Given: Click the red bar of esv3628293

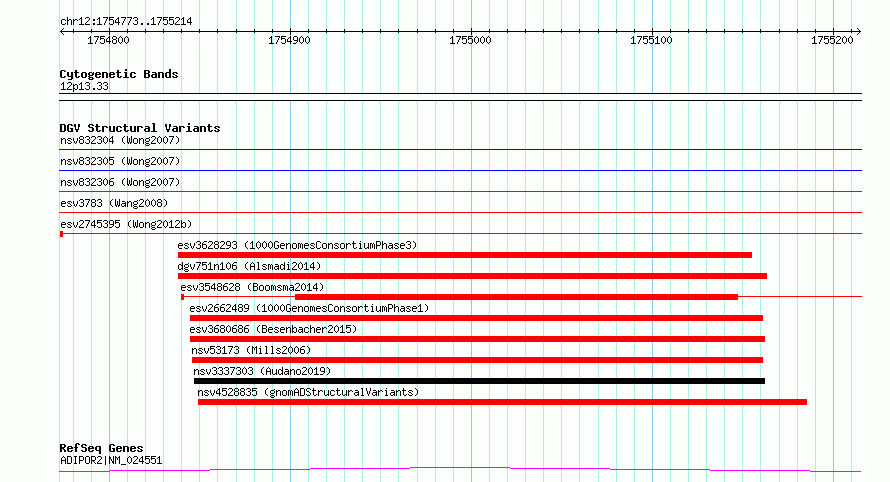Looking at the screenshot, I should (465, 255).
